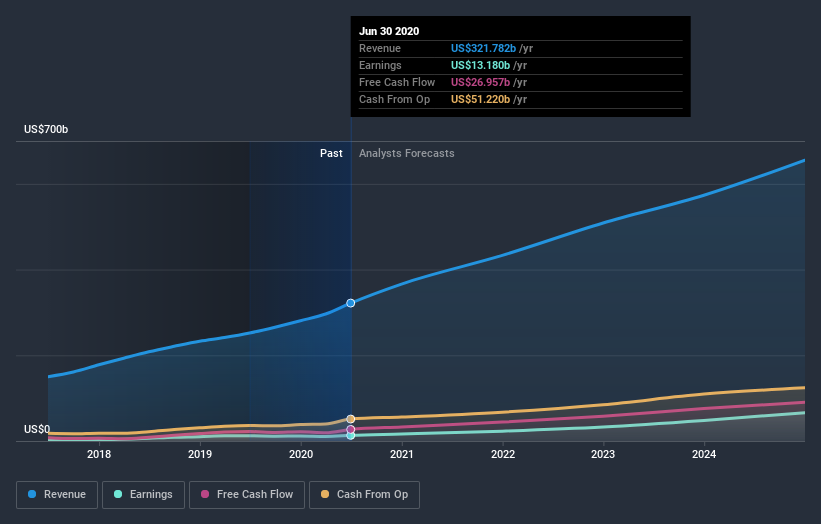This screenshot has height=524, width=821.
Task: Click the US$26.957b free cash flow value
Action: (x=480, y=82)
